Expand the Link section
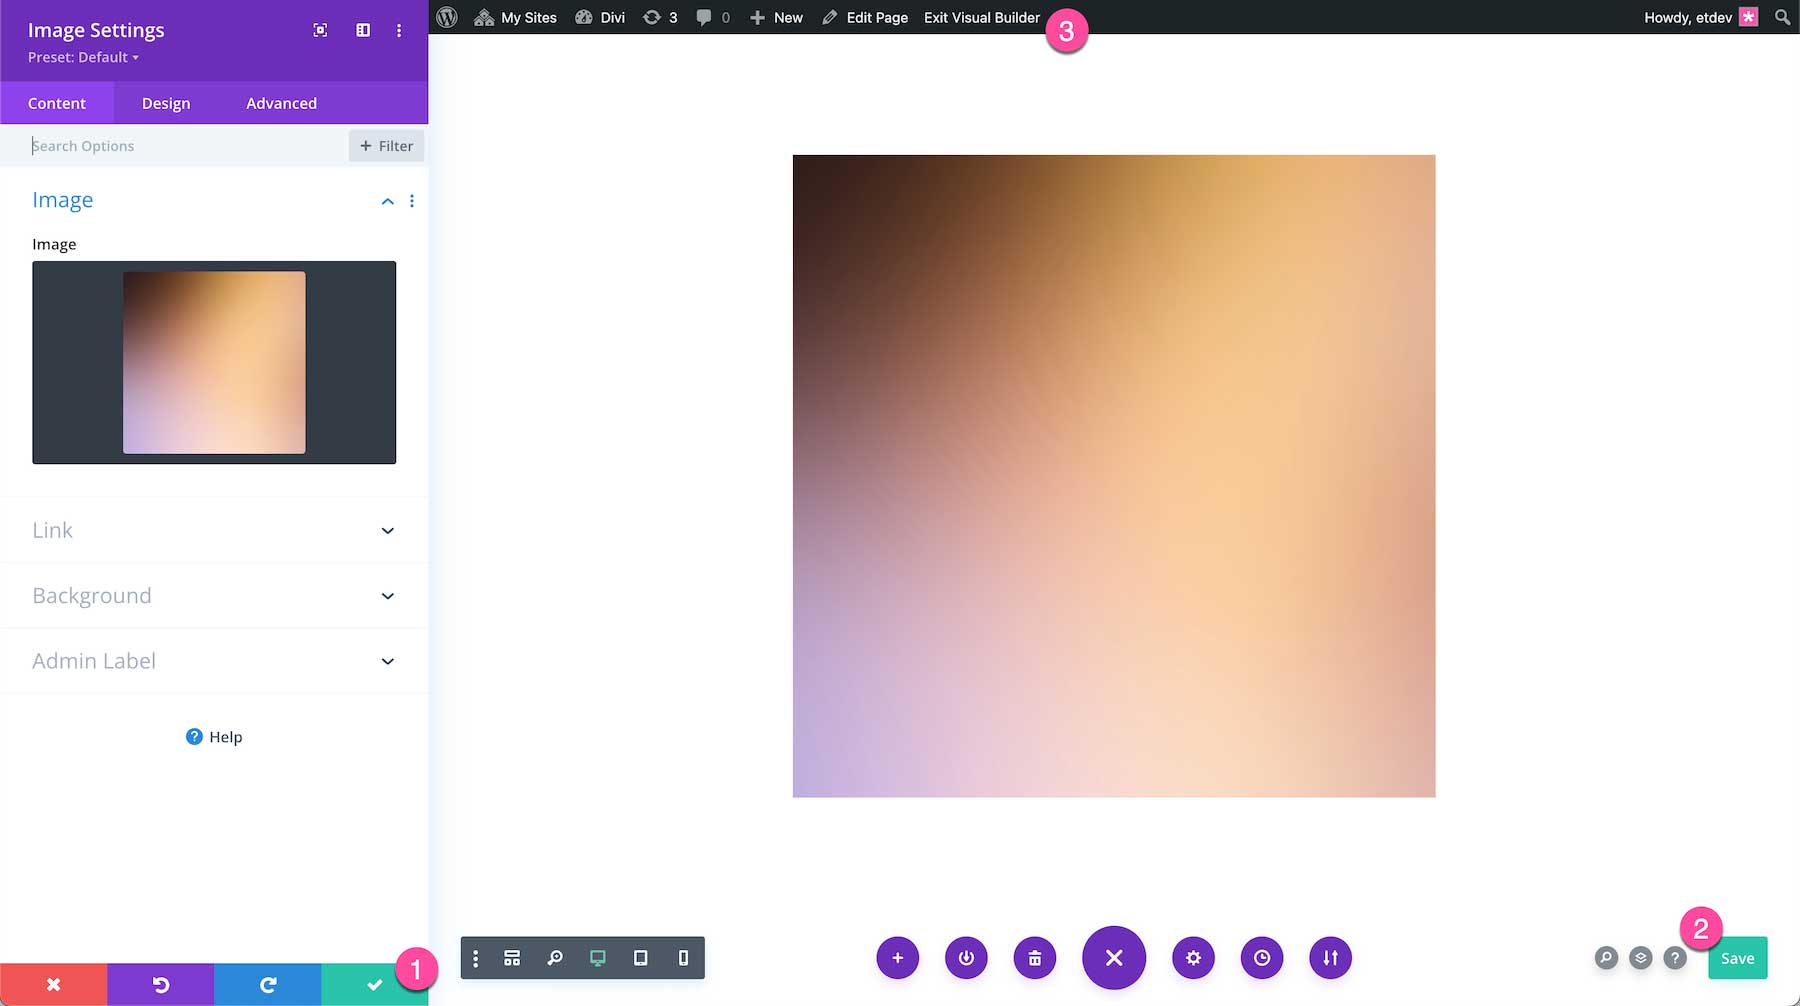 click(x=214, y=530)
